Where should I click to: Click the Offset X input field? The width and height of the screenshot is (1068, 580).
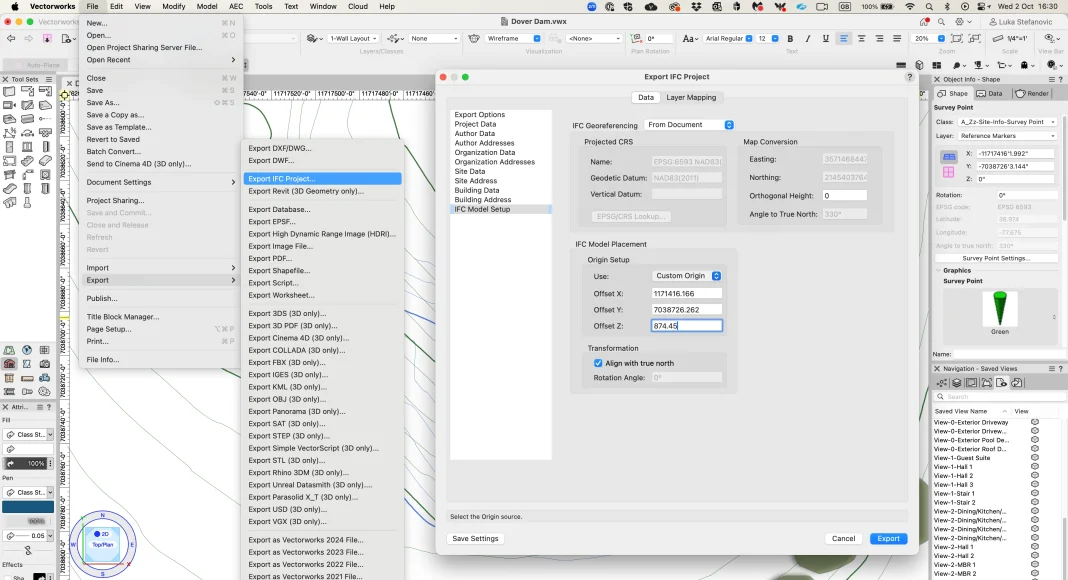click(x=686, y=294)
